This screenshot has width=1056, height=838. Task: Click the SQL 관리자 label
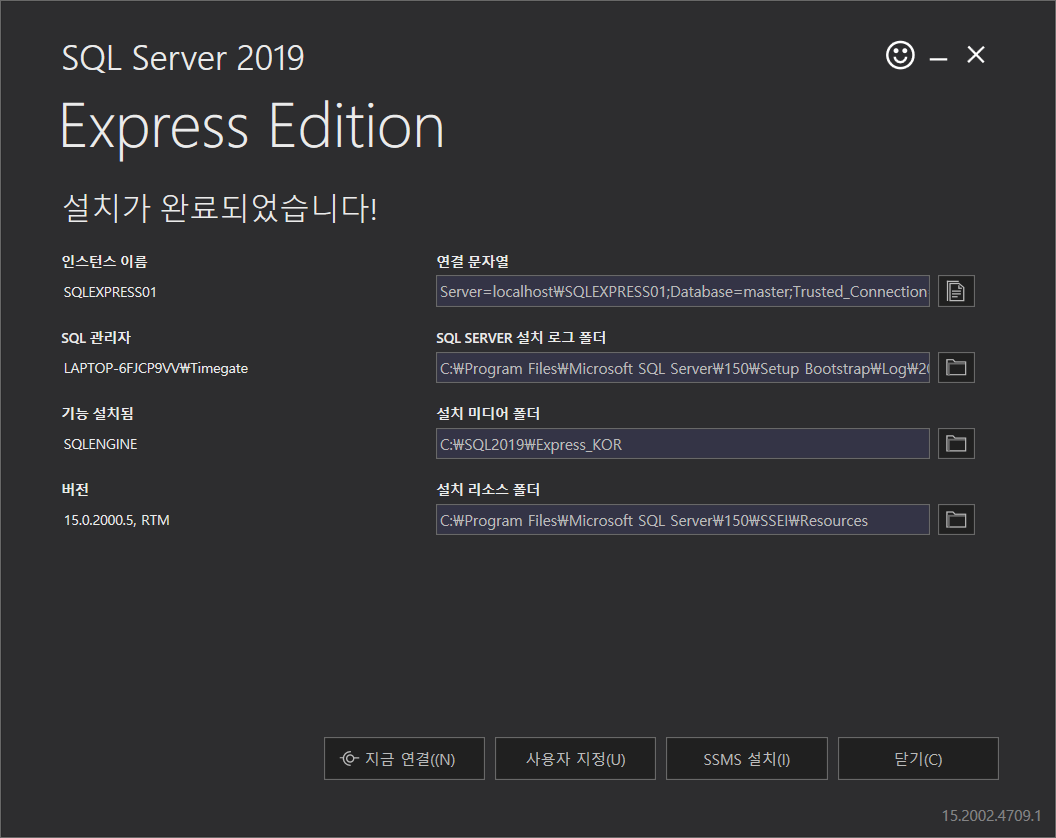(96, 337)
